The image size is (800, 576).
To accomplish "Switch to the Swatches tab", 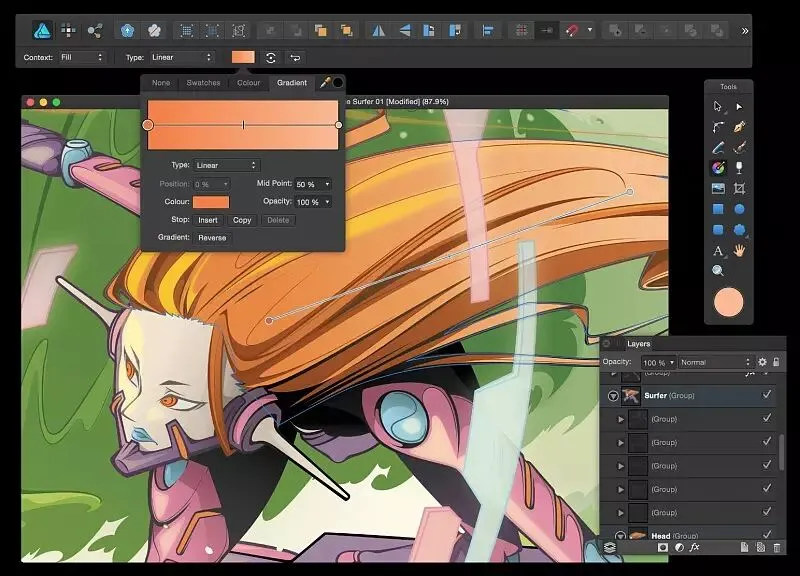I will coord(203,83).
